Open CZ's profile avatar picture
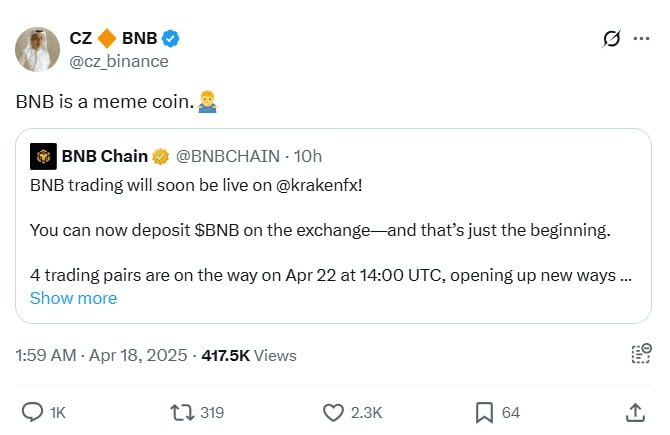The image size is (670, 435). (38, 49)
